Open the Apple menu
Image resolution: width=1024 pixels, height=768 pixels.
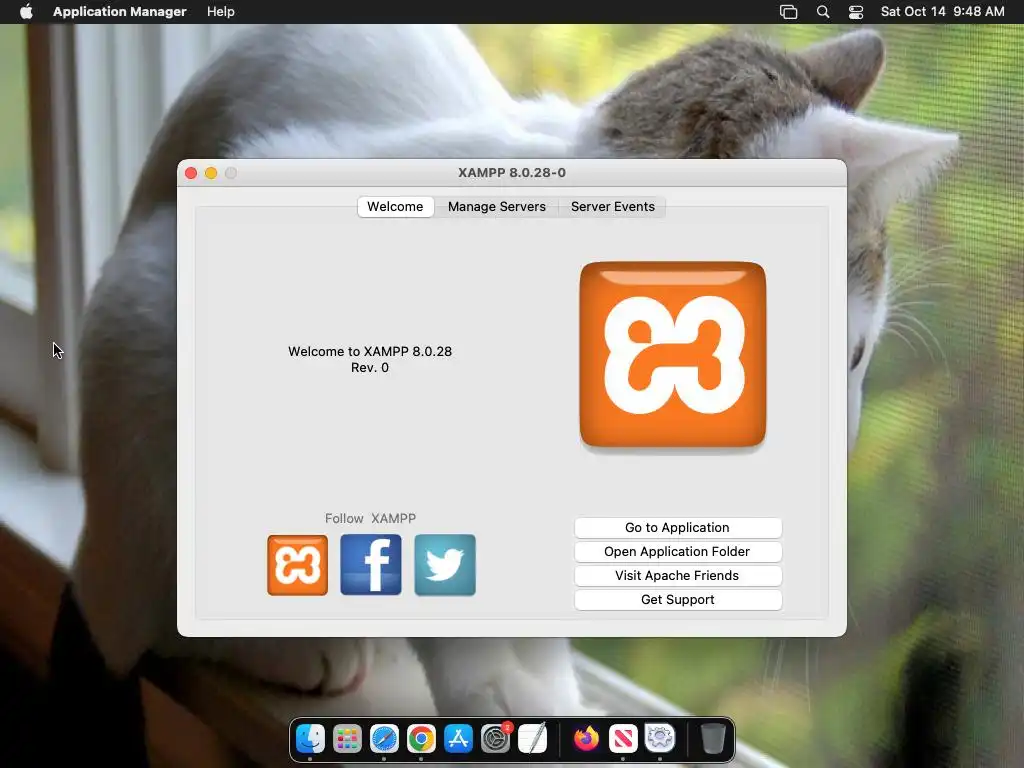pos(26,12)
